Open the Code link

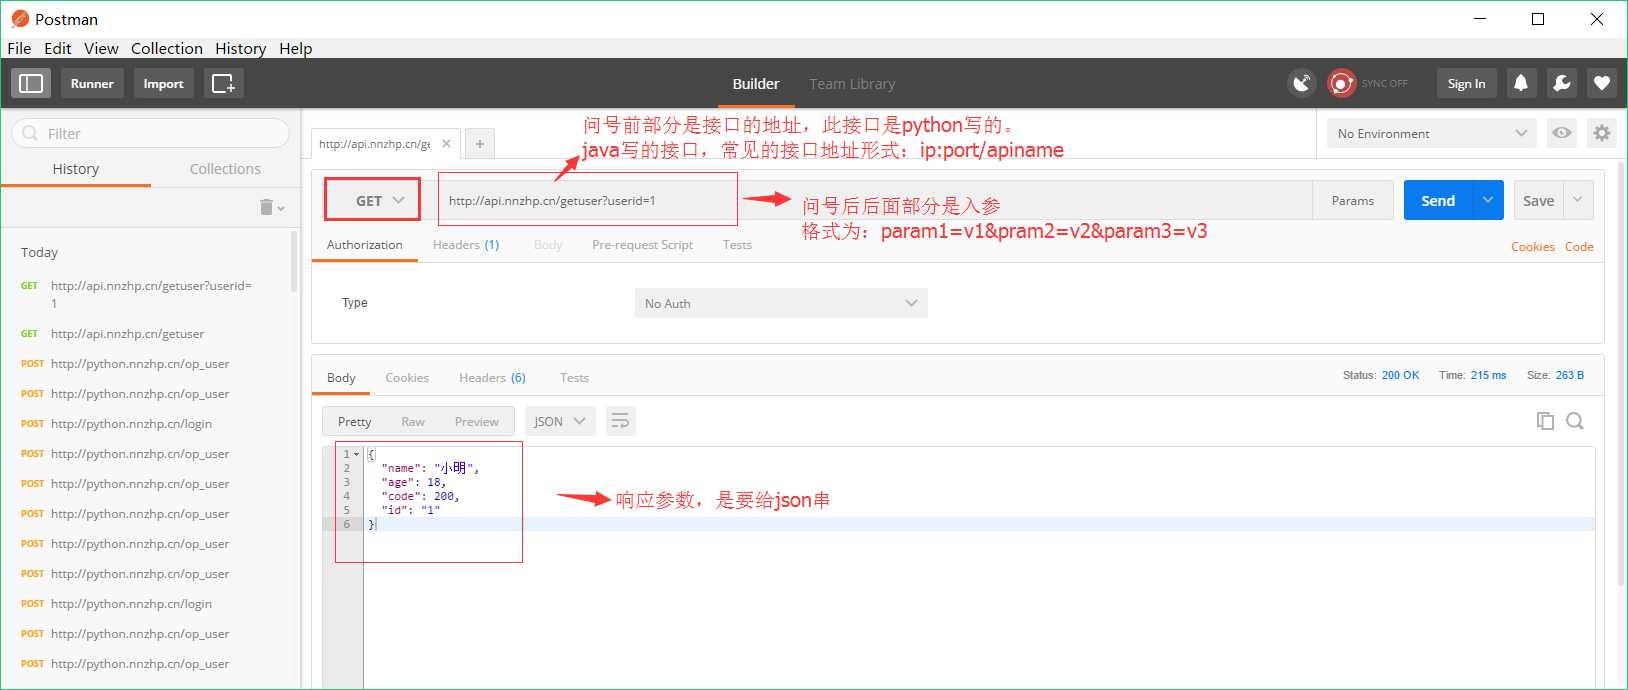(x=1579, y=247)
